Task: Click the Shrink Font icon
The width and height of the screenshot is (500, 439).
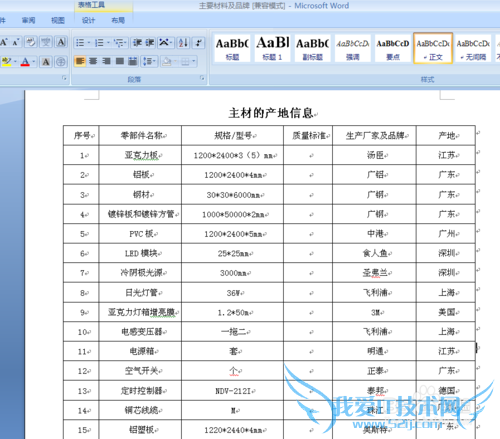Action: click(x=16, y=42)
